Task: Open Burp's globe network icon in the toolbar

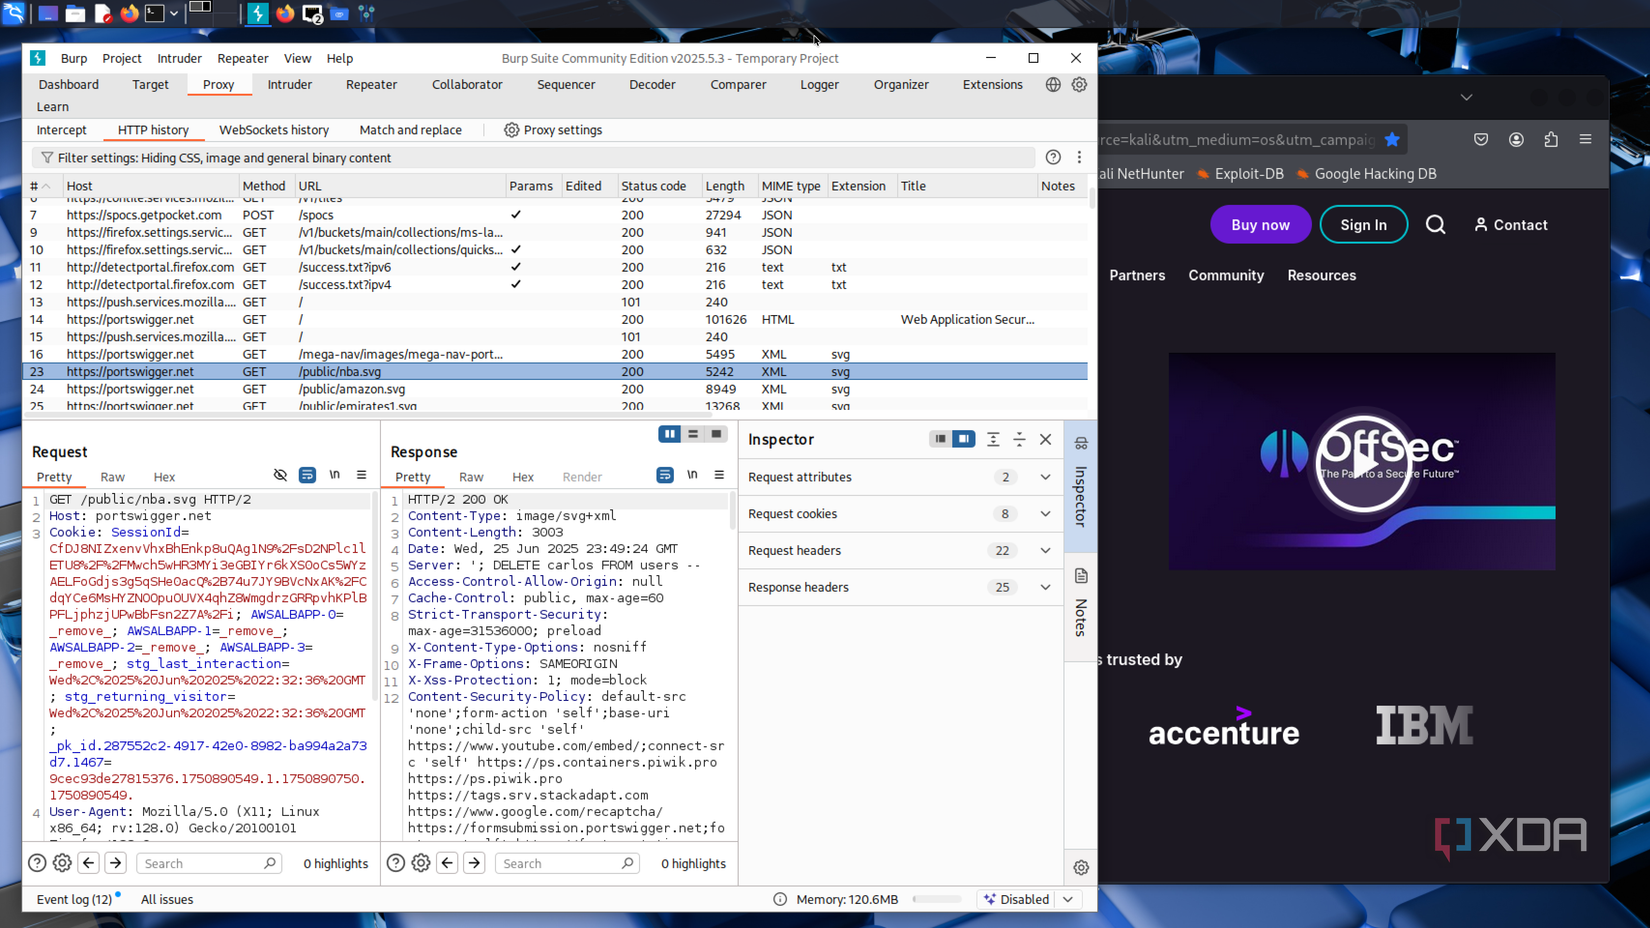Action: pyautogui.click(x=1052, y=84)
